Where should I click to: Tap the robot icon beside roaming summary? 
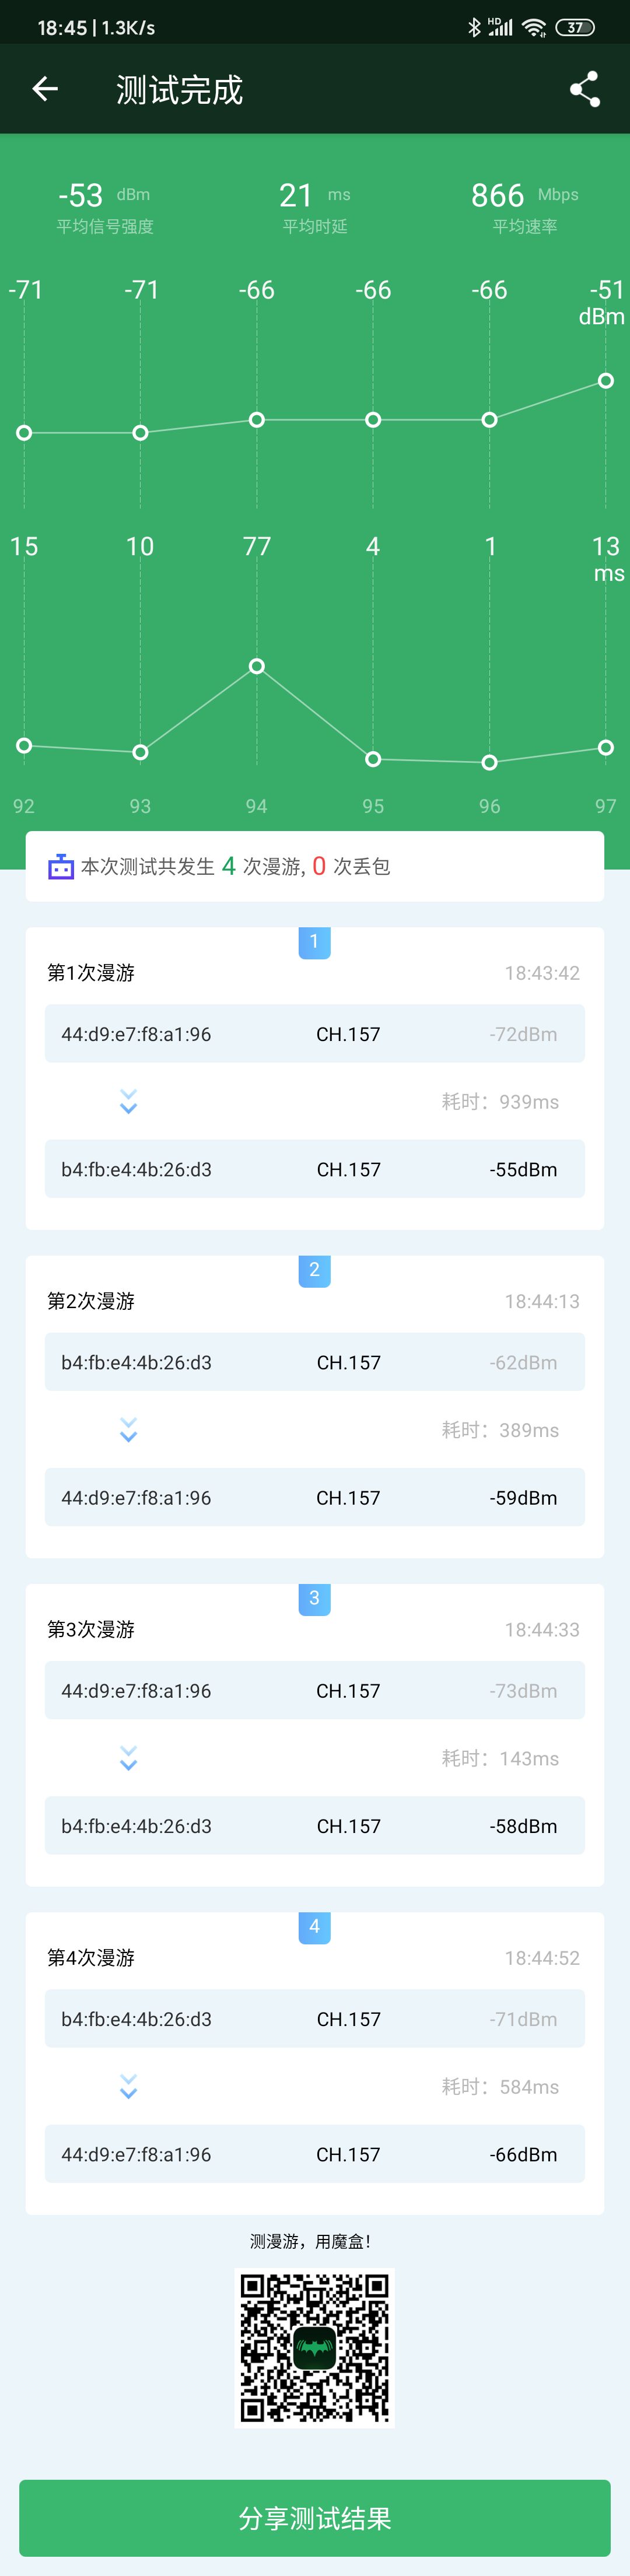[61, 866]
